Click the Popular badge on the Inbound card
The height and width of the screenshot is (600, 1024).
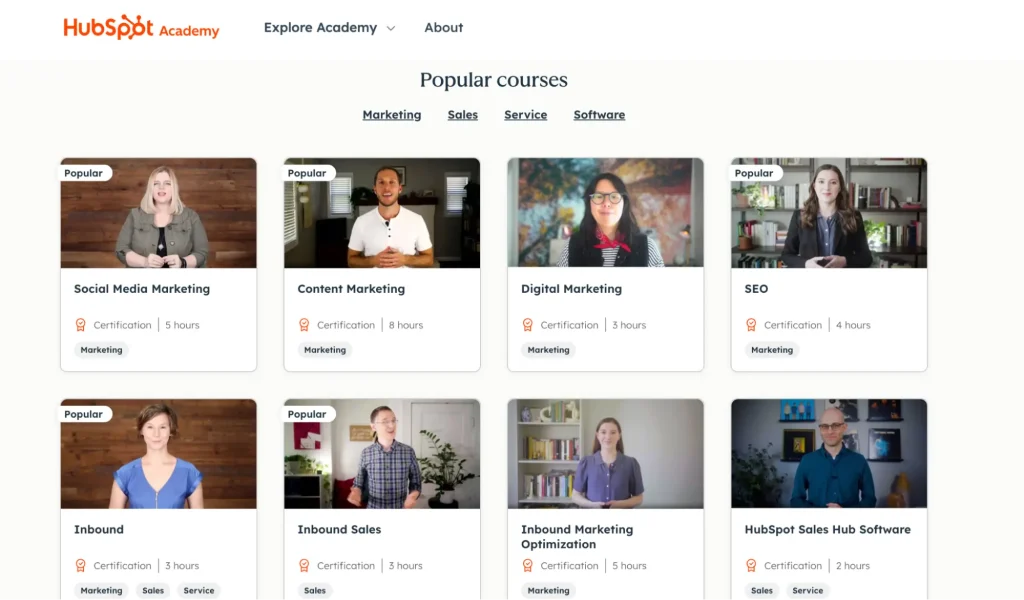pyautogui.click(x=84, y=413)
